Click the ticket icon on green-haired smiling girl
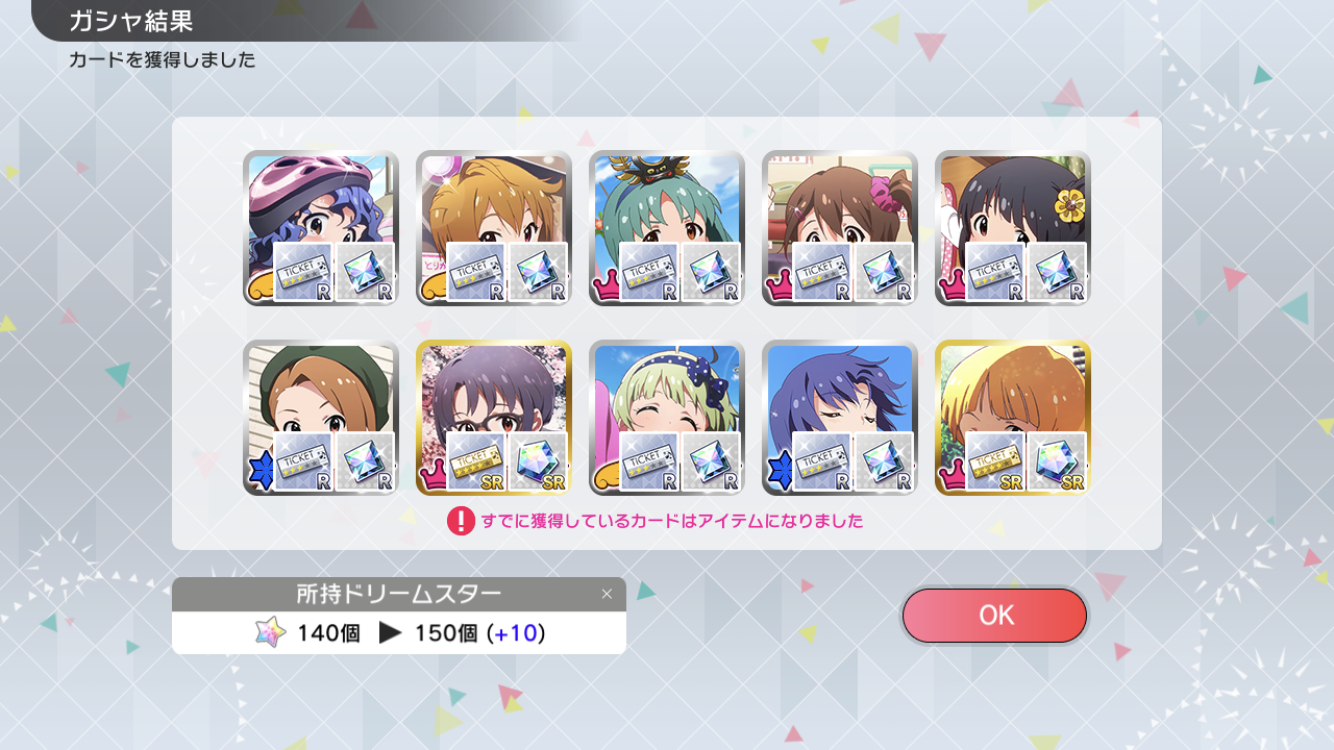Image resolution: width=1334 pixels, height=750 pixels. [x=649, y=462]
